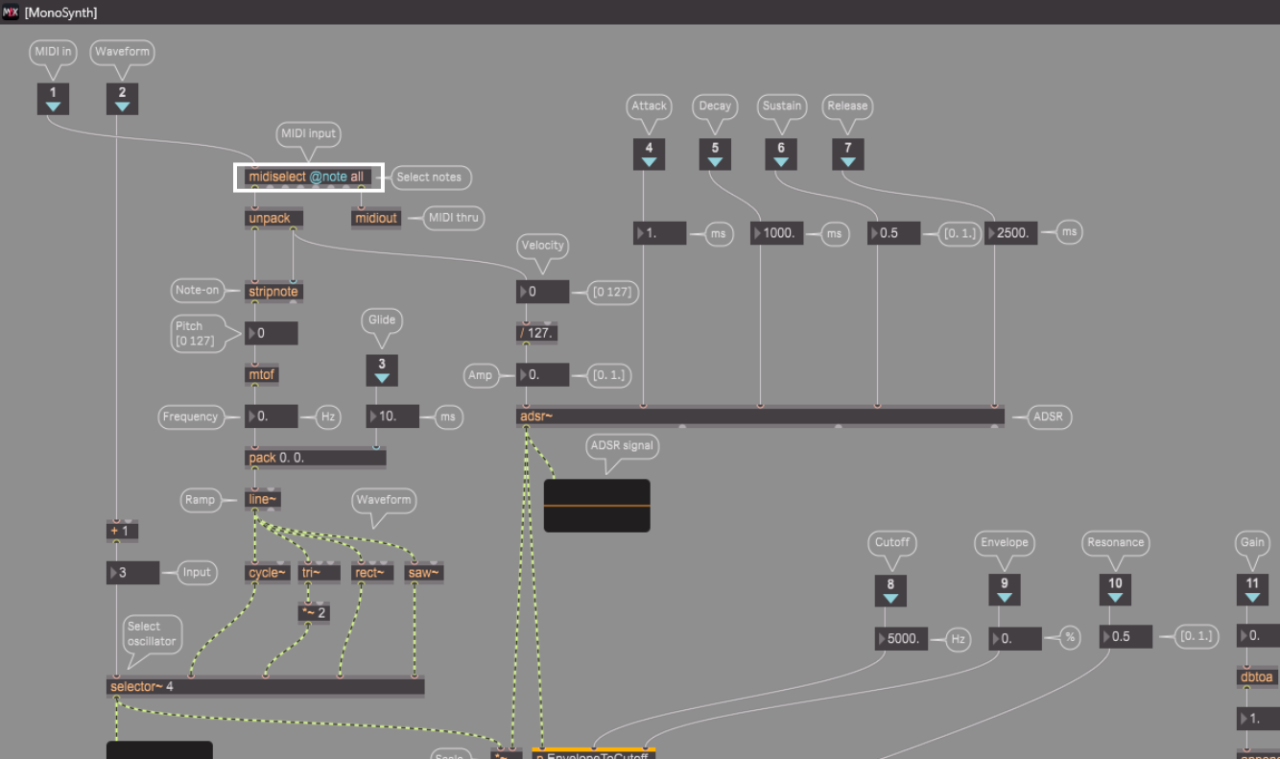
Task: Select the selector~ 4 object
Action: [265, 687]
